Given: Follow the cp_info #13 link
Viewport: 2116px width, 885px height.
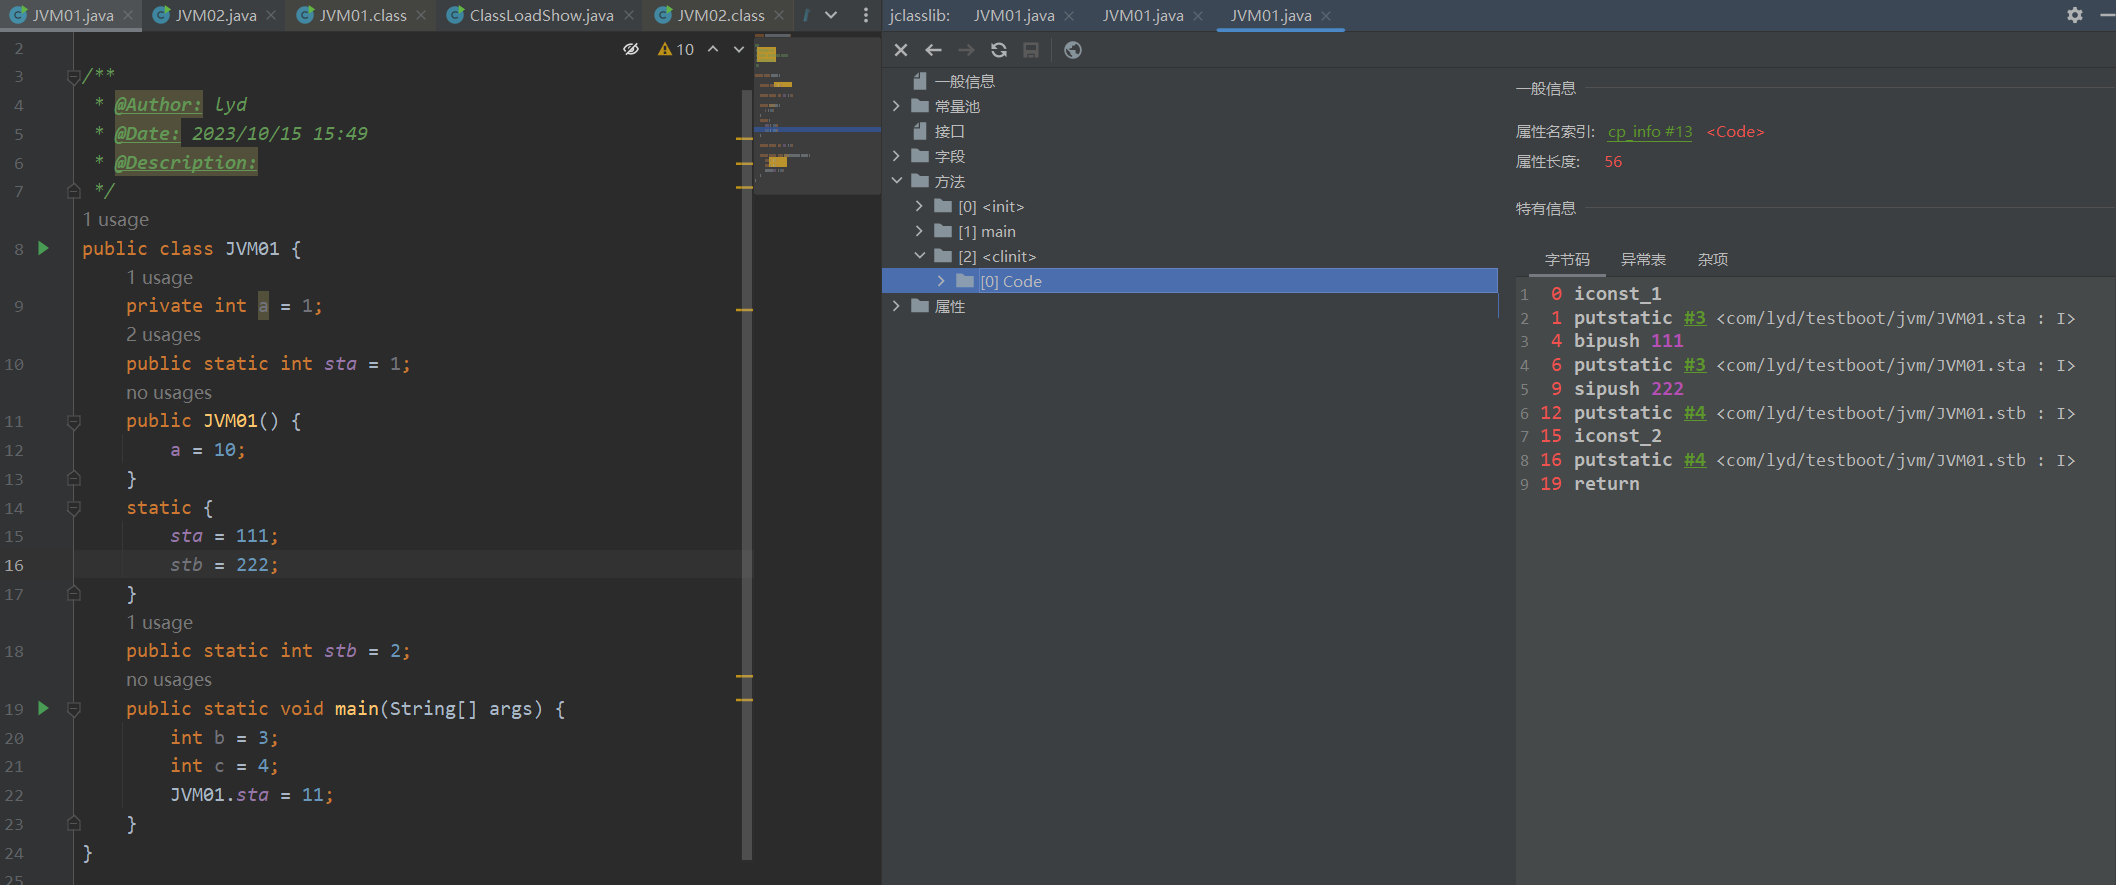Looking at the screenshot, I should point(1650,132).
